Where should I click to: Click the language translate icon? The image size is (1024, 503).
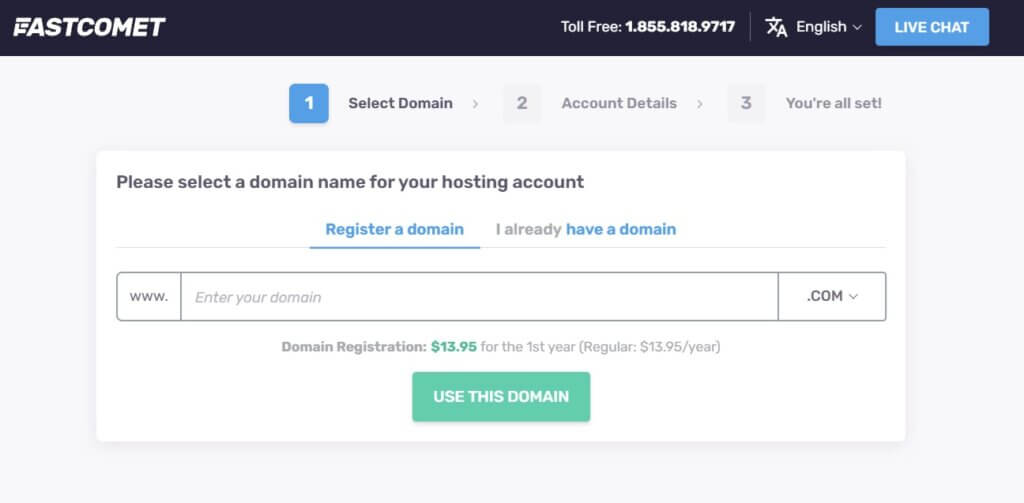point(776,27)
